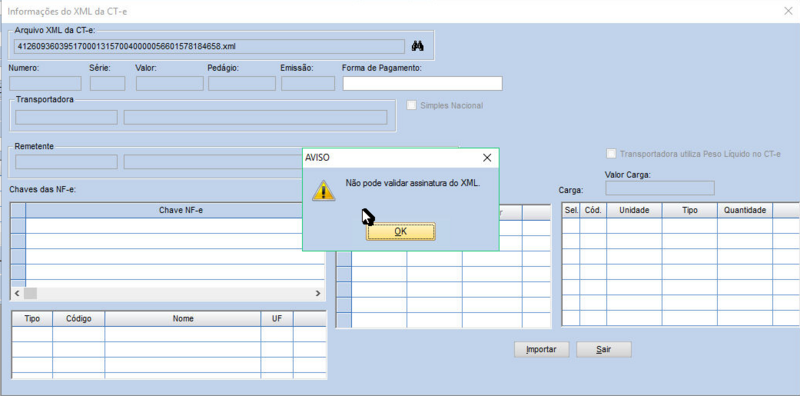Click right arrow of Chaves NF-e scrollbar
The height and width of the screenshot is (396, 800).
317,293
